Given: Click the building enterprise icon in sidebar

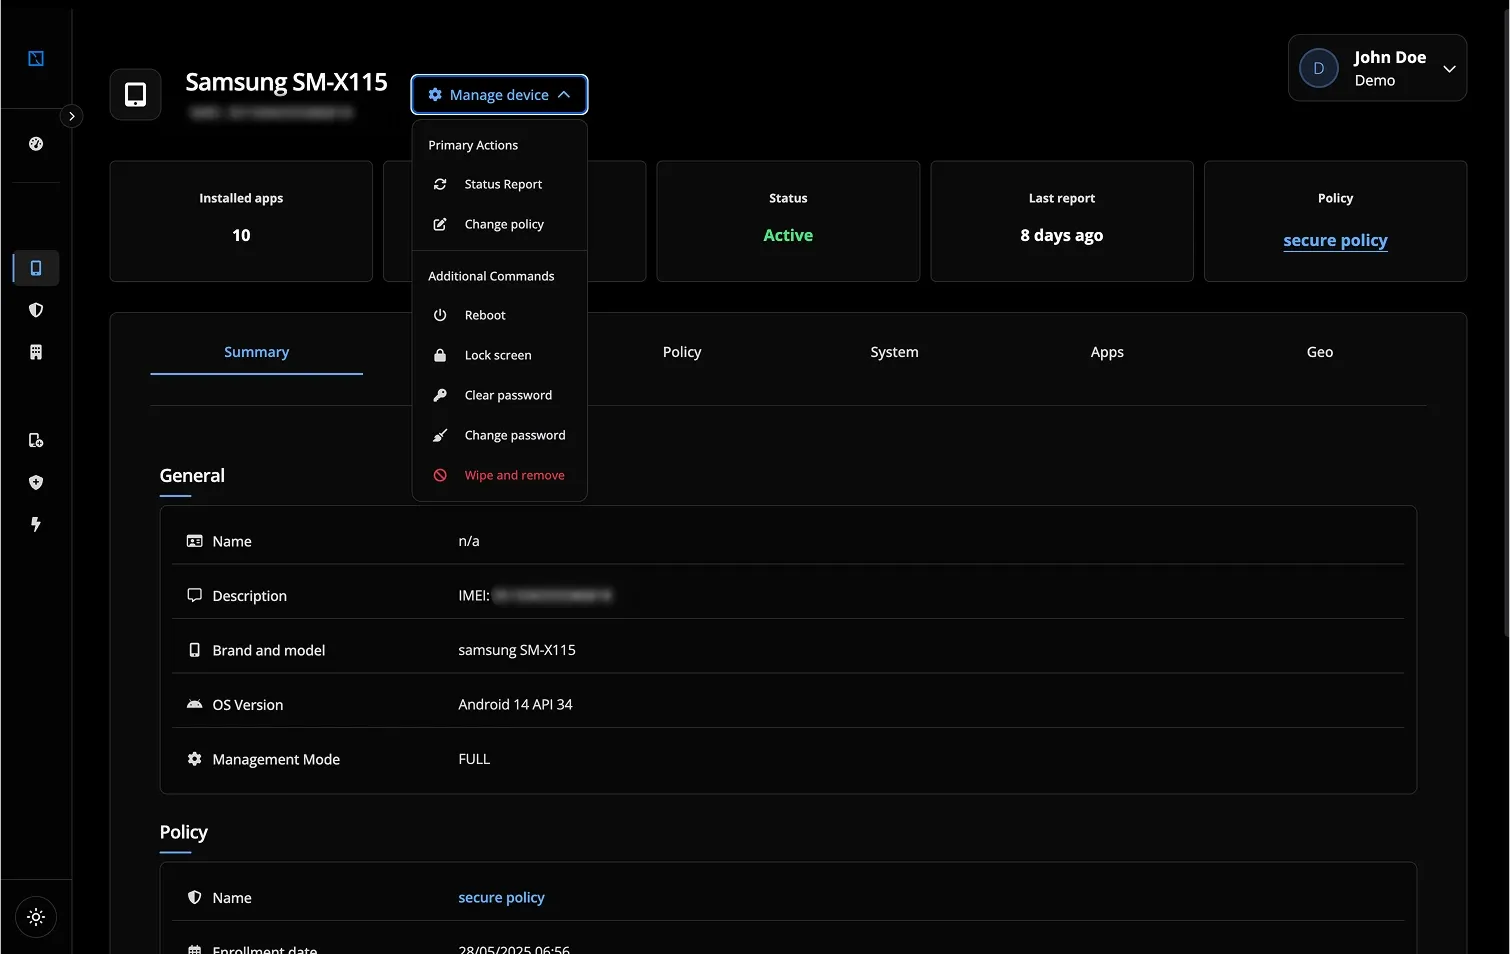Looking at the screenshot, I should (x=36, y=352).
